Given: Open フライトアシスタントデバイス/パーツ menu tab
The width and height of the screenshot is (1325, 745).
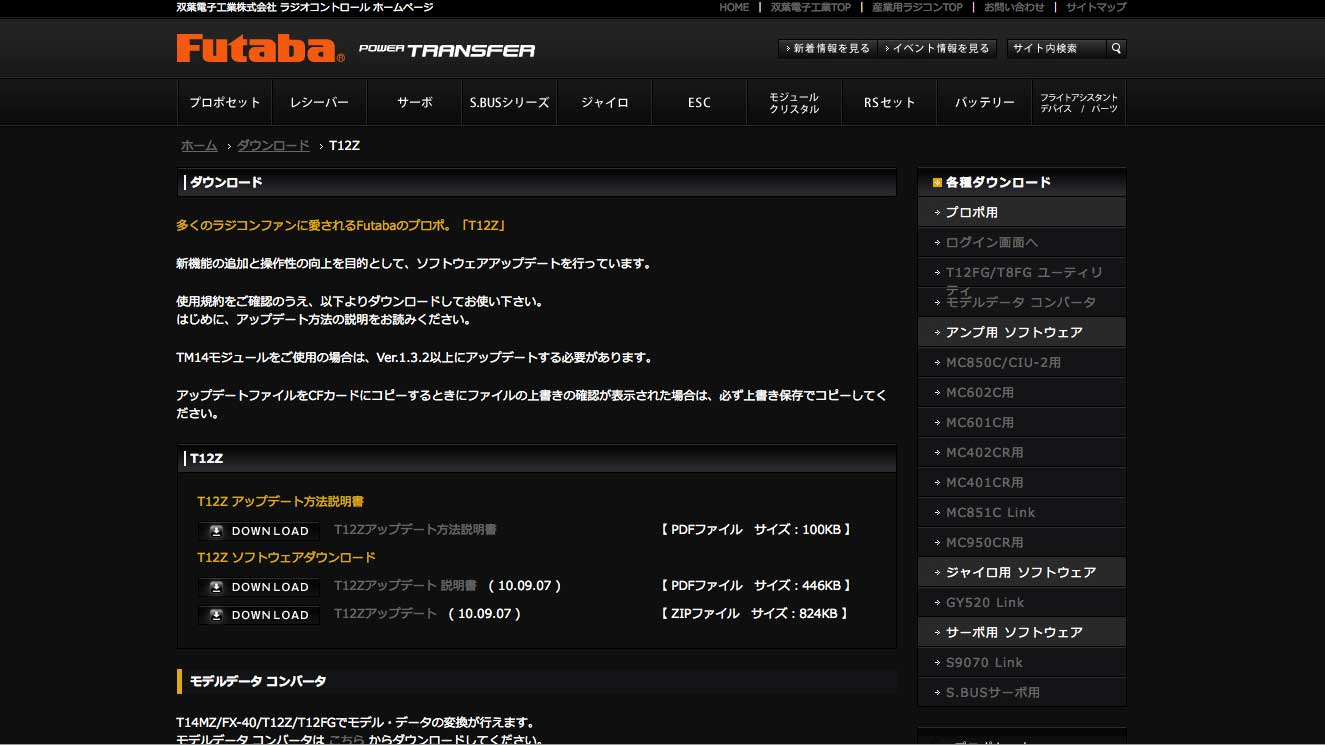Looking at the screenshot, I should (1079, 102).
